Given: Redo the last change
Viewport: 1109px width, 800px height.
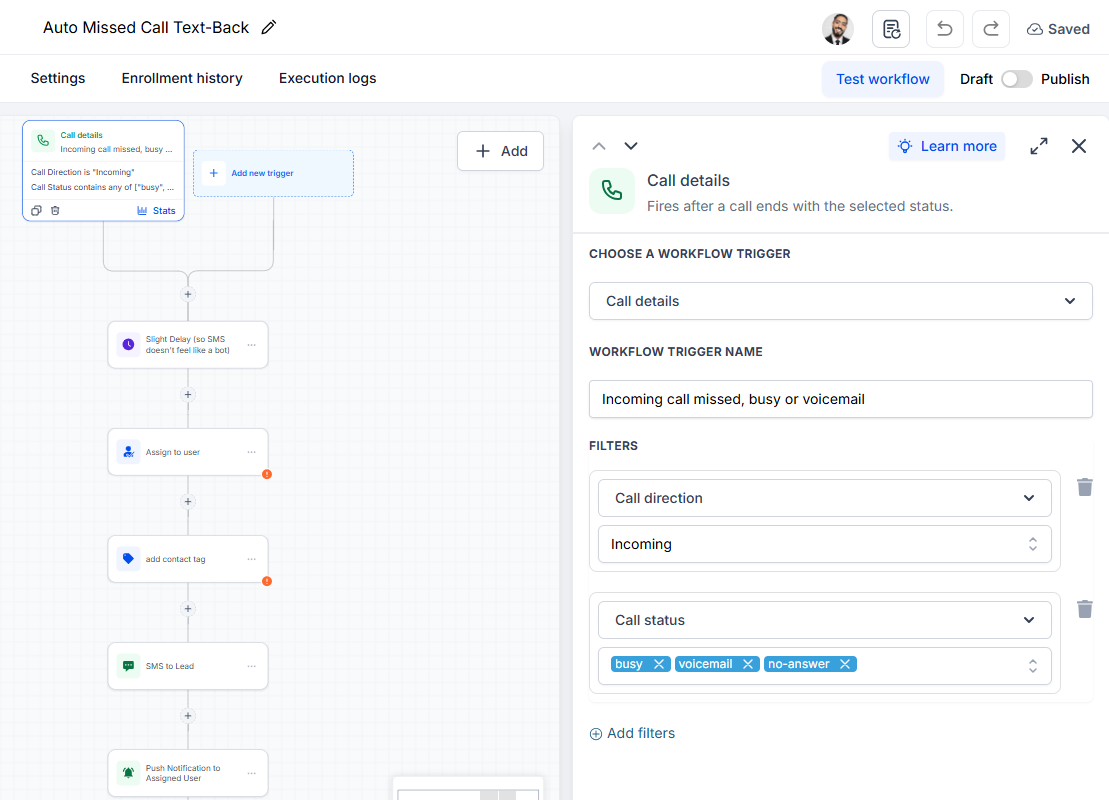Looking at the screenshot, I should tap(990, 29).
